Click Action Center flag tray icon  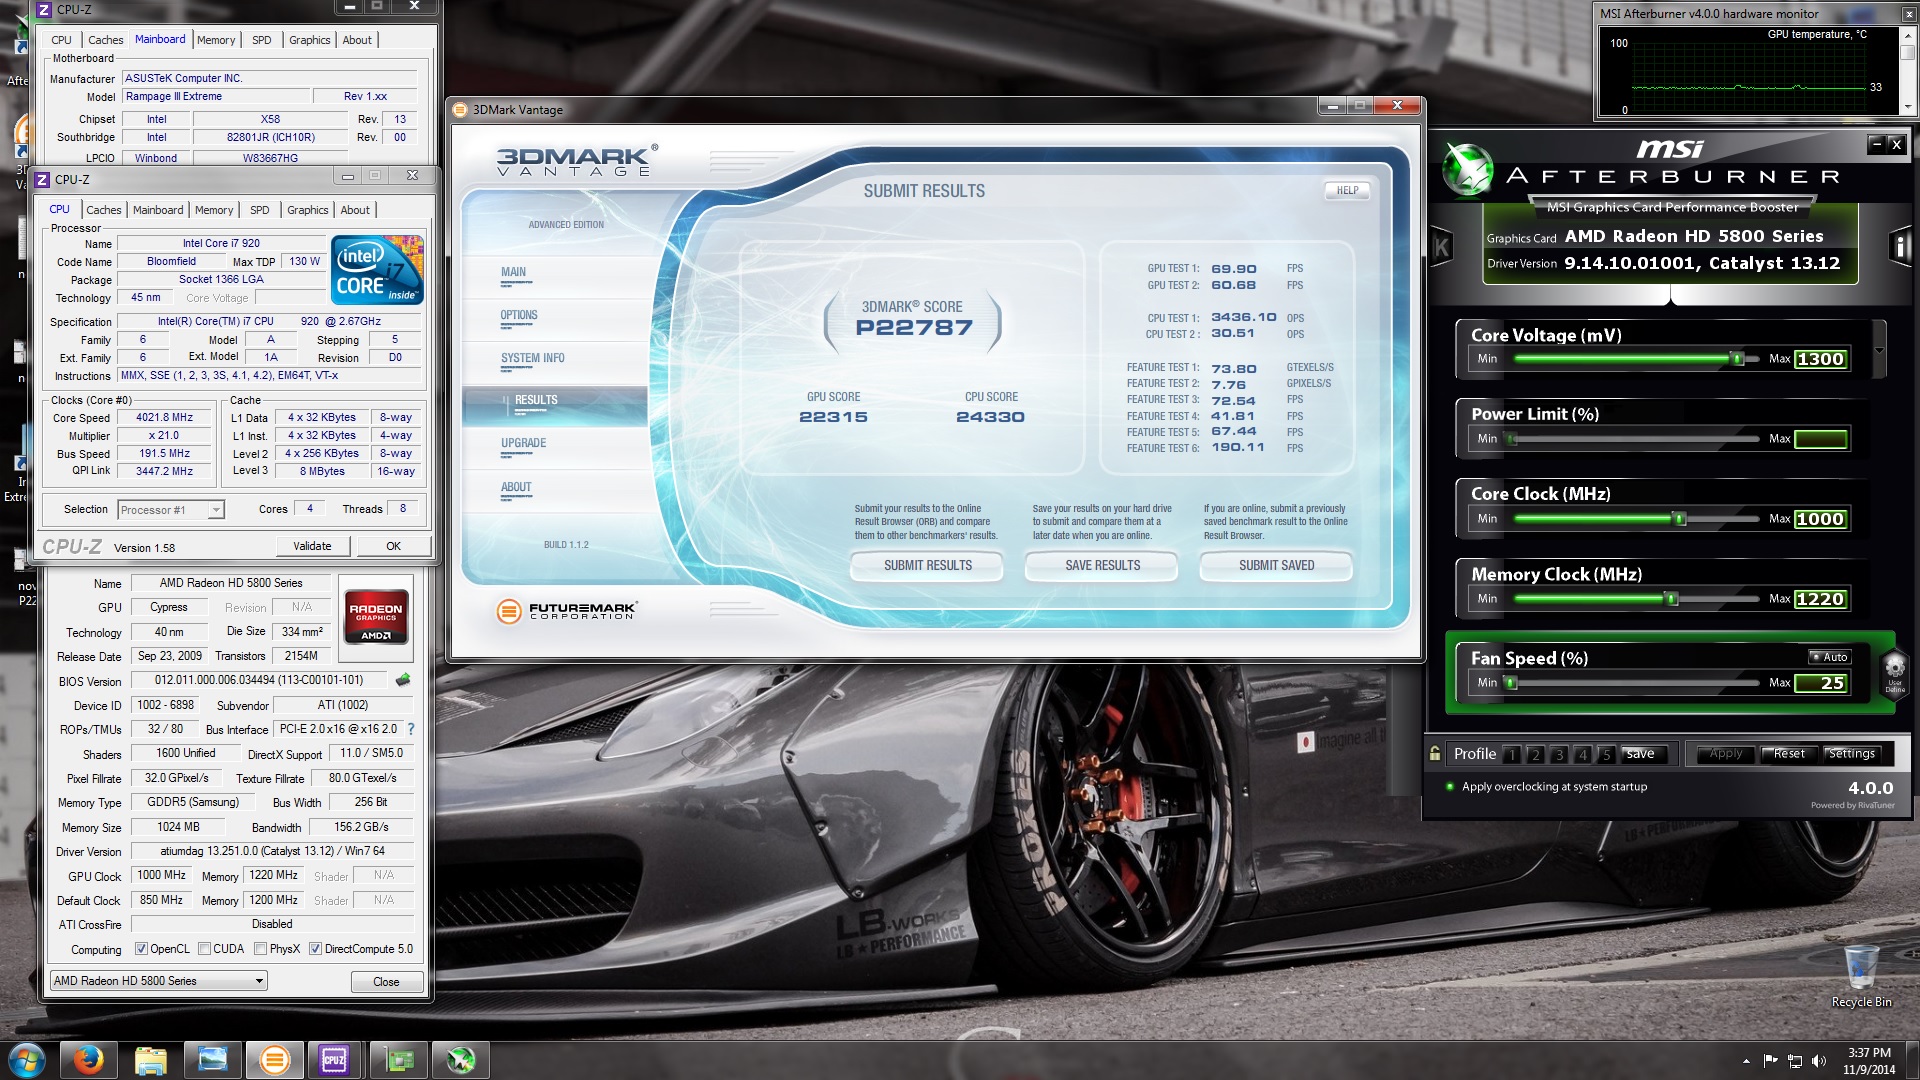[1770, 1061]
